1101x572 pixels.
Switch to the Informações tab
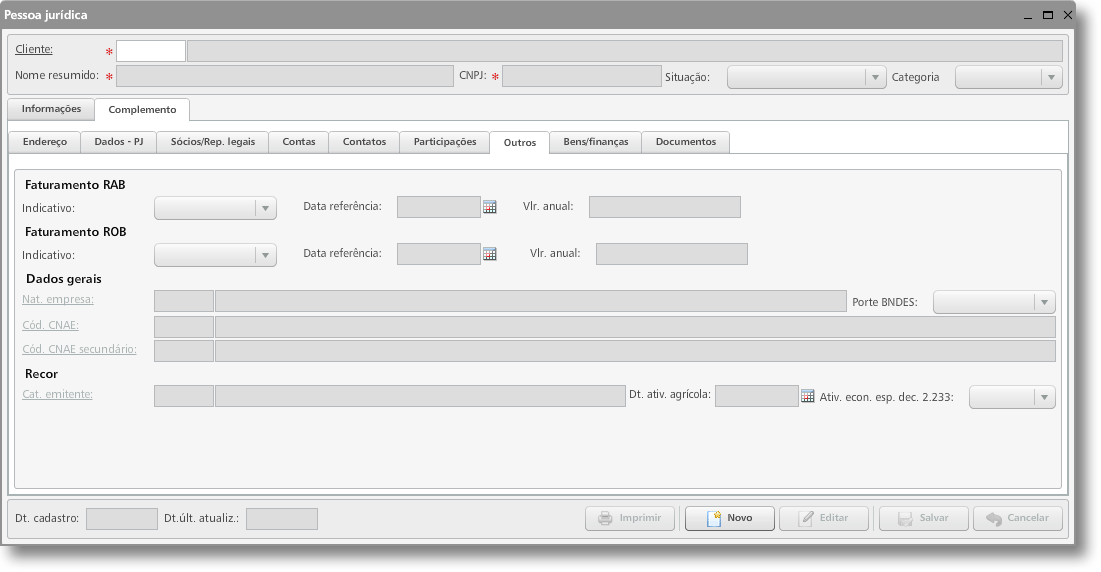pyautogui.click(x=51, y=109)
